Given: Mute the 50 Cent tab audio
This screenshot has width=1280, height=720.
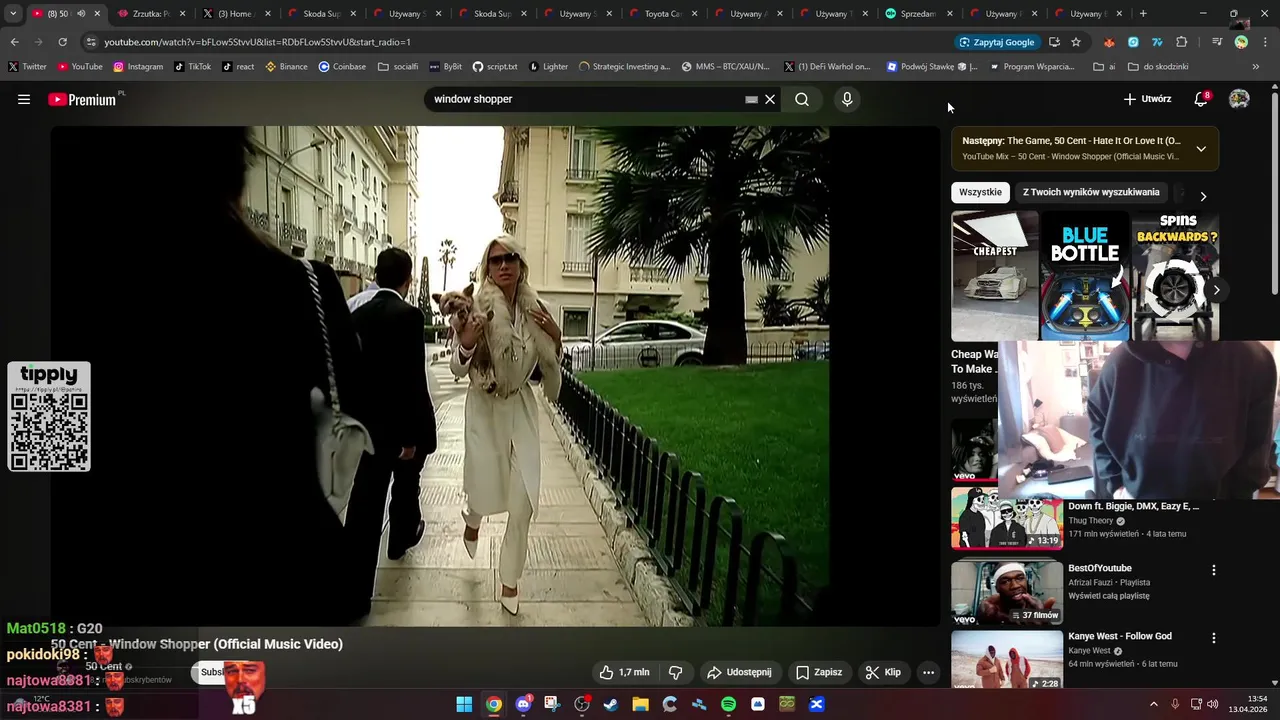Looking at the screenshot, I should (81, 14).
